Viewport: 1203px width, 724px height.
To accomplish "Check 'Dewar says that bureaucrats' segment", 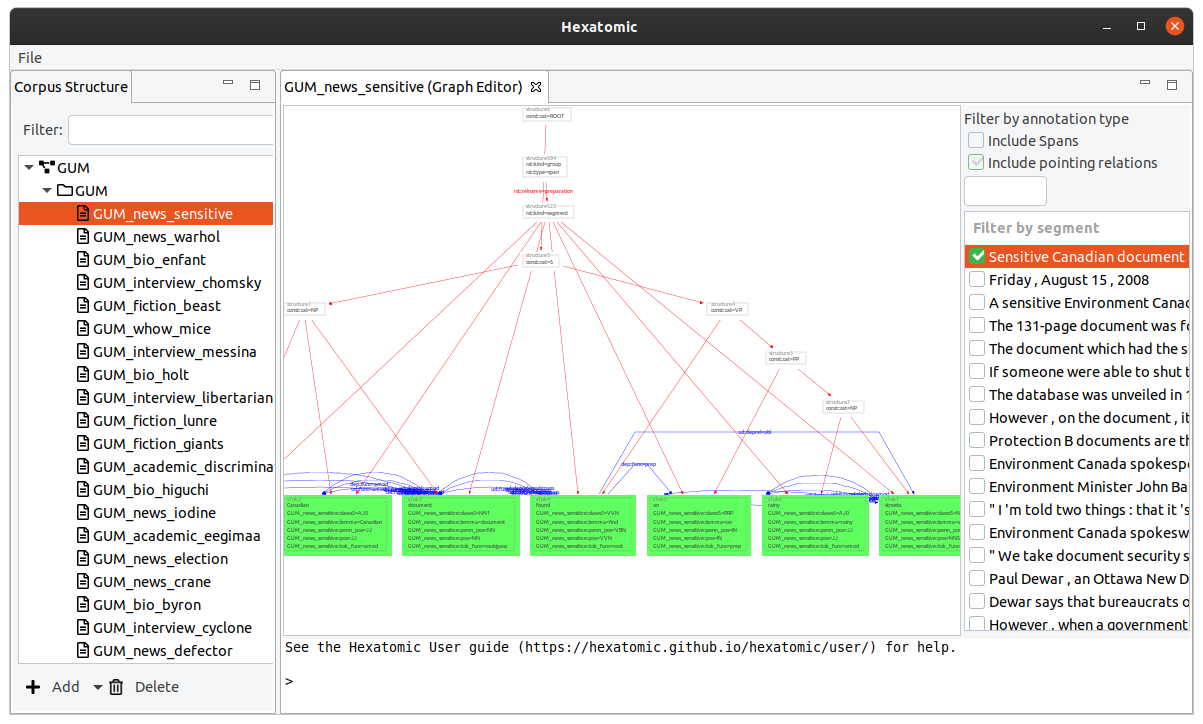I will click(x=977, y=602).
